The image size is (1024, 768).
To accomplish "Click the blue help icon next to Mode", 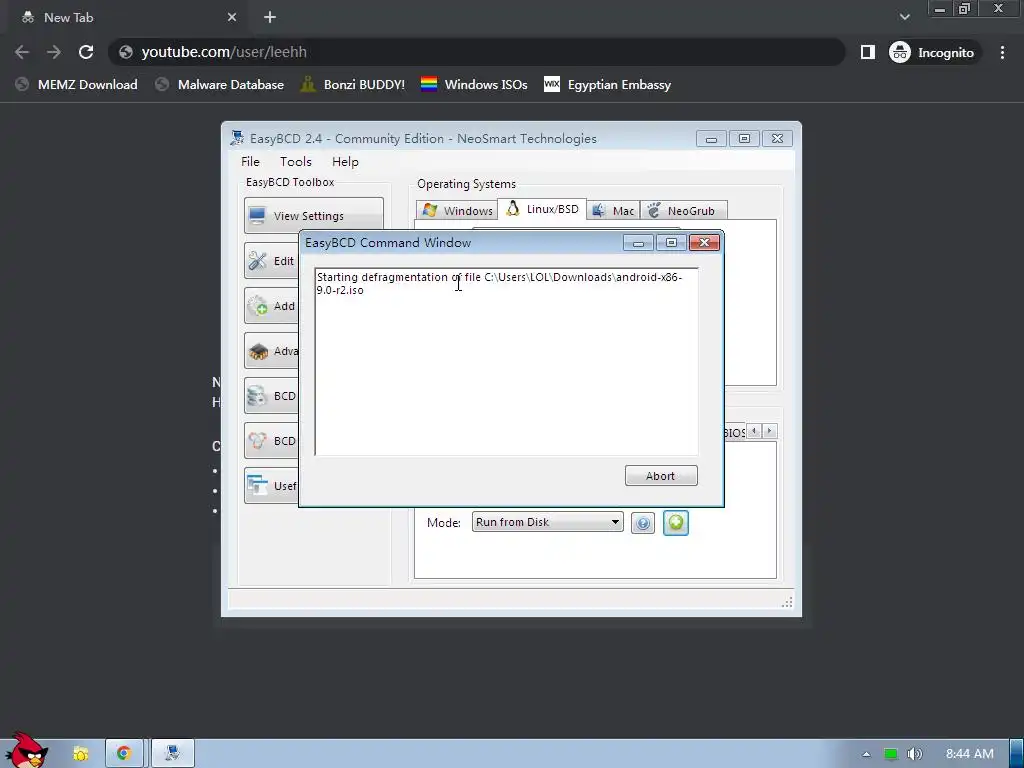I will tap(643, 522).
